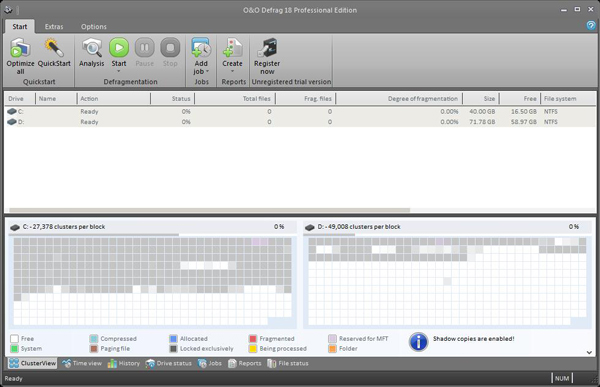Screen dimensions: 600x387
Task: Click 'C: - 27,378 clusters per block' label
Action: coord(64,227)
